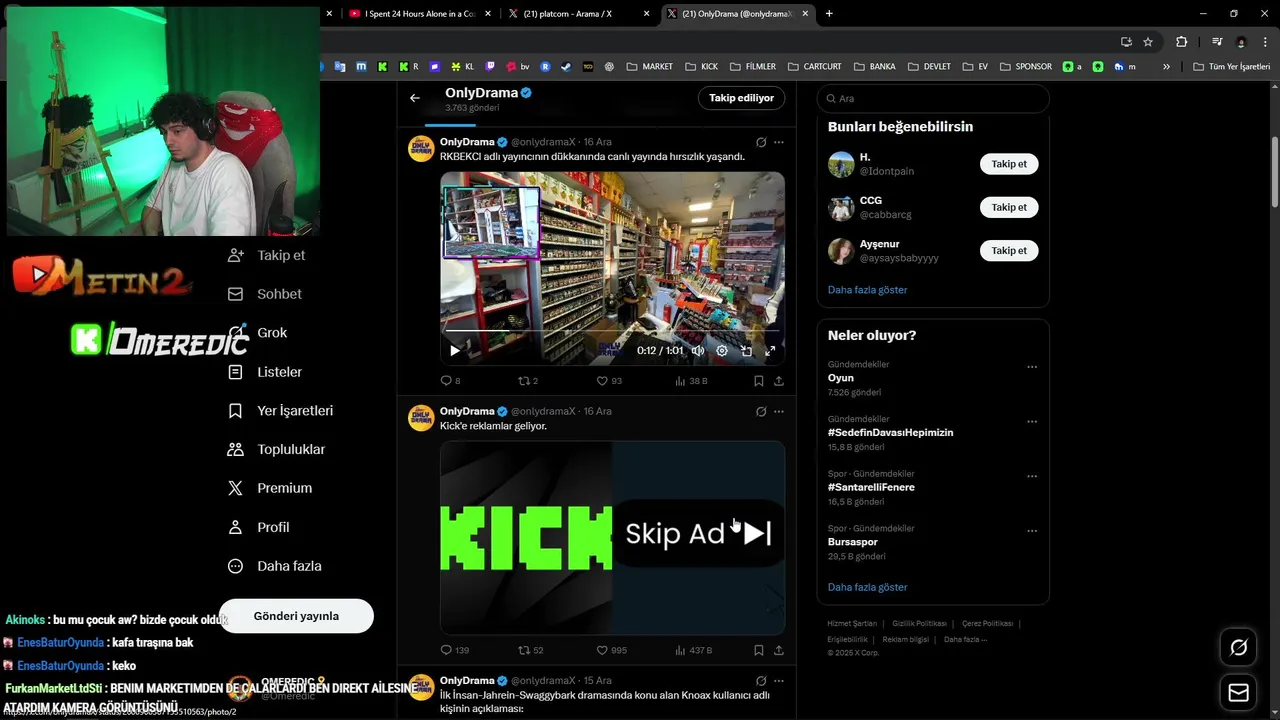
Task: Switch to the platcom - Arama browser tab
Action: pyautogui.click(x=578, y=14)
